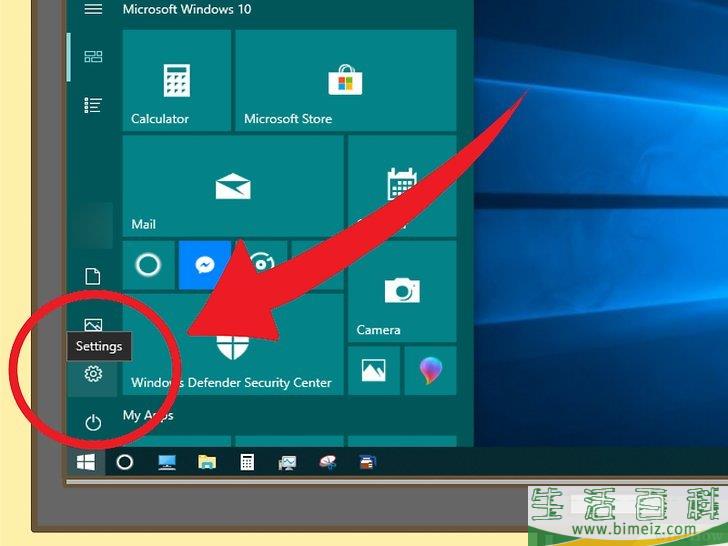Open the Calculator tile
This screenshot has height=546, width=728.
point(176,80)
